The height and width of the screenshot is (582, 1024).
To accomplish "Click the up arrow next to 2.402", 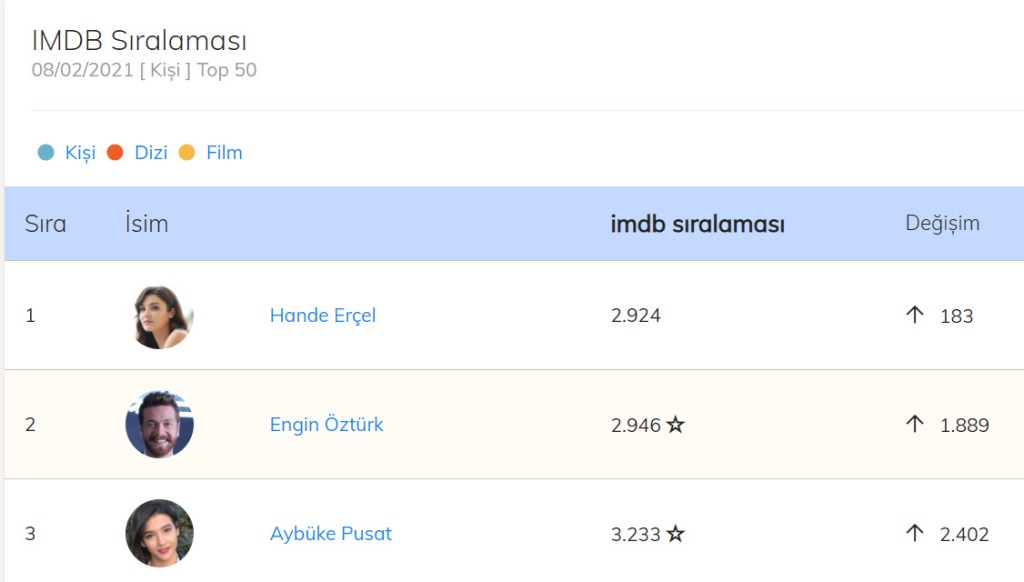I will pyautogui.click(x=914, y=533).
